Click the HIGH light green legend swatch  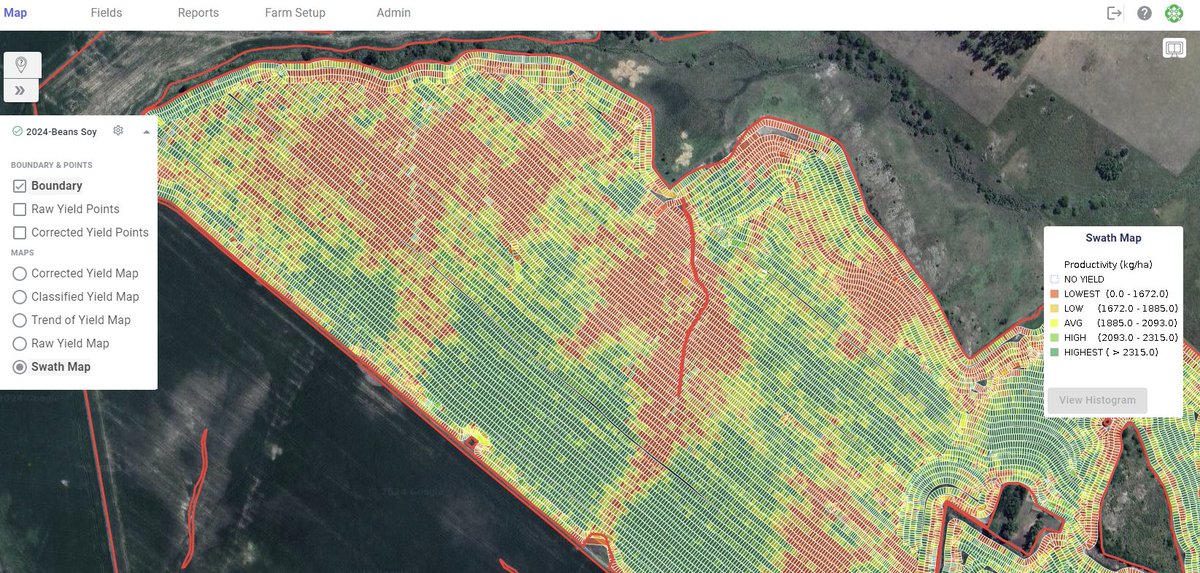pyautogui.click(x=1054, y=338)
